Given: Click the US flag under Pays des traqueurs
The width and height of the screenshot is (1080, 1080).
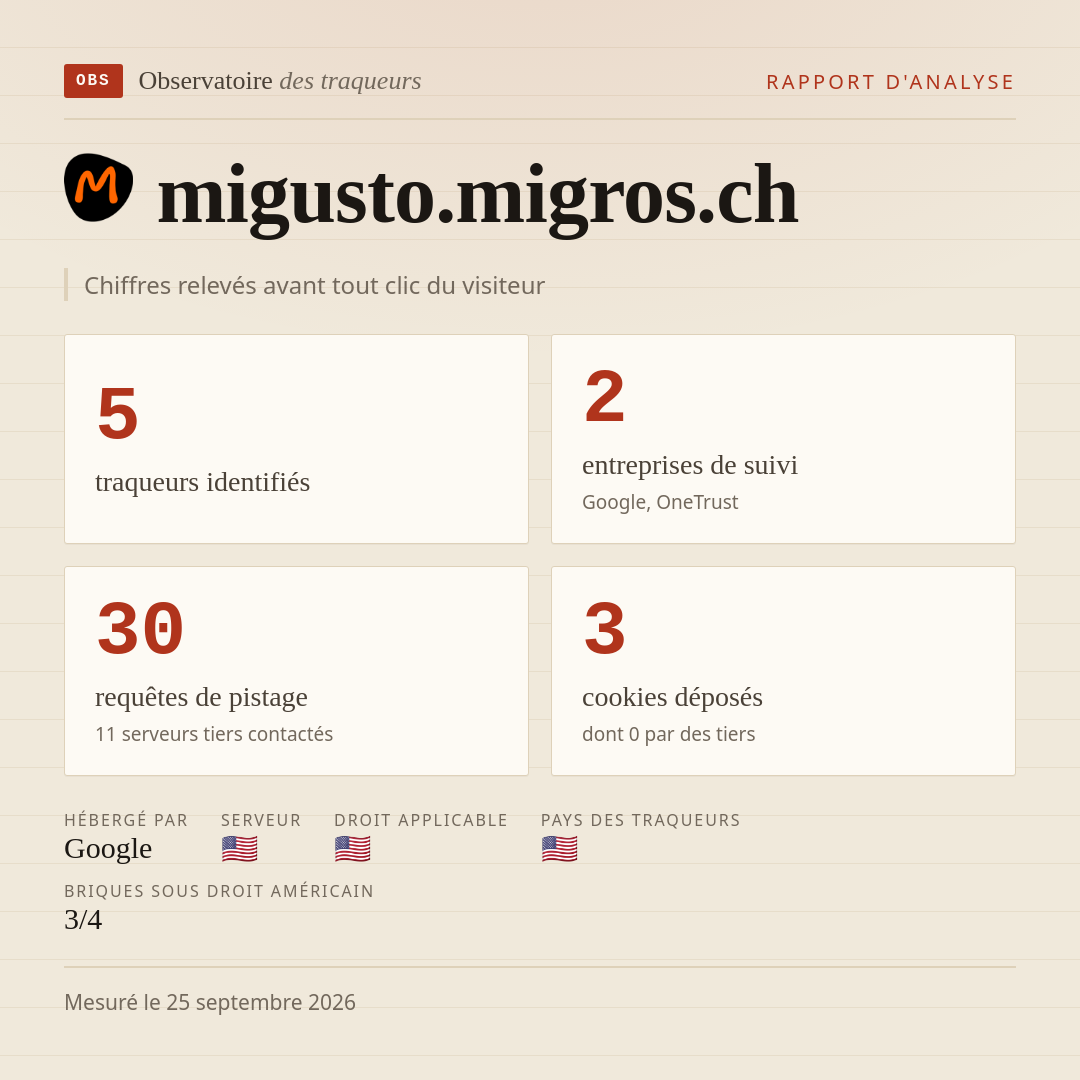Looking at the screenshot, I should 559,849.
